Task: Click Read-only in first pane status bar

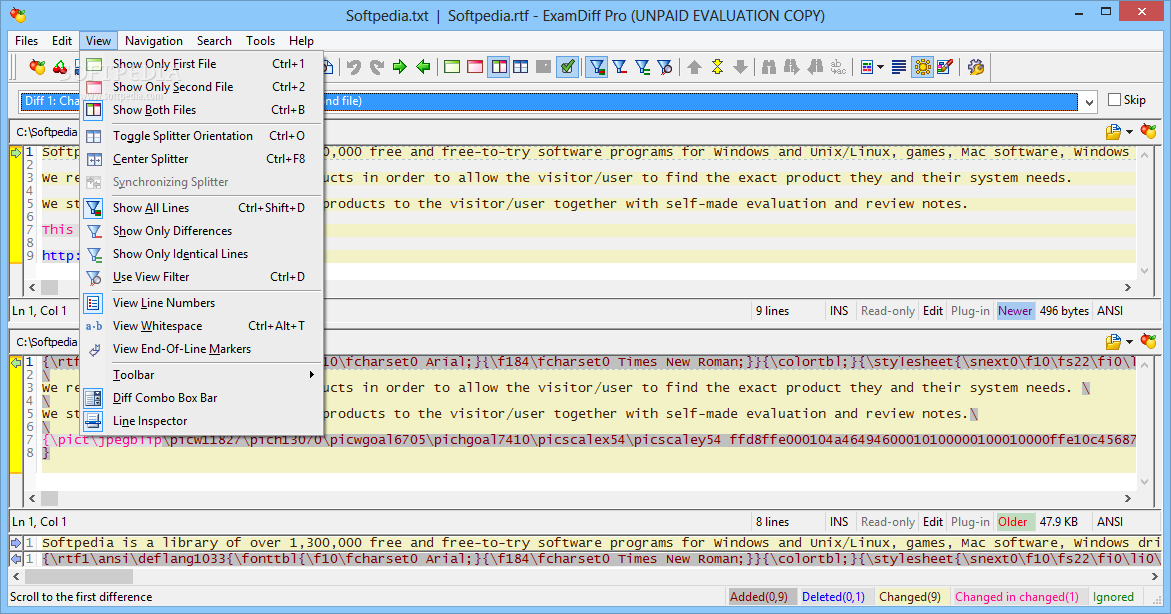Action: [x=887, y=311]
